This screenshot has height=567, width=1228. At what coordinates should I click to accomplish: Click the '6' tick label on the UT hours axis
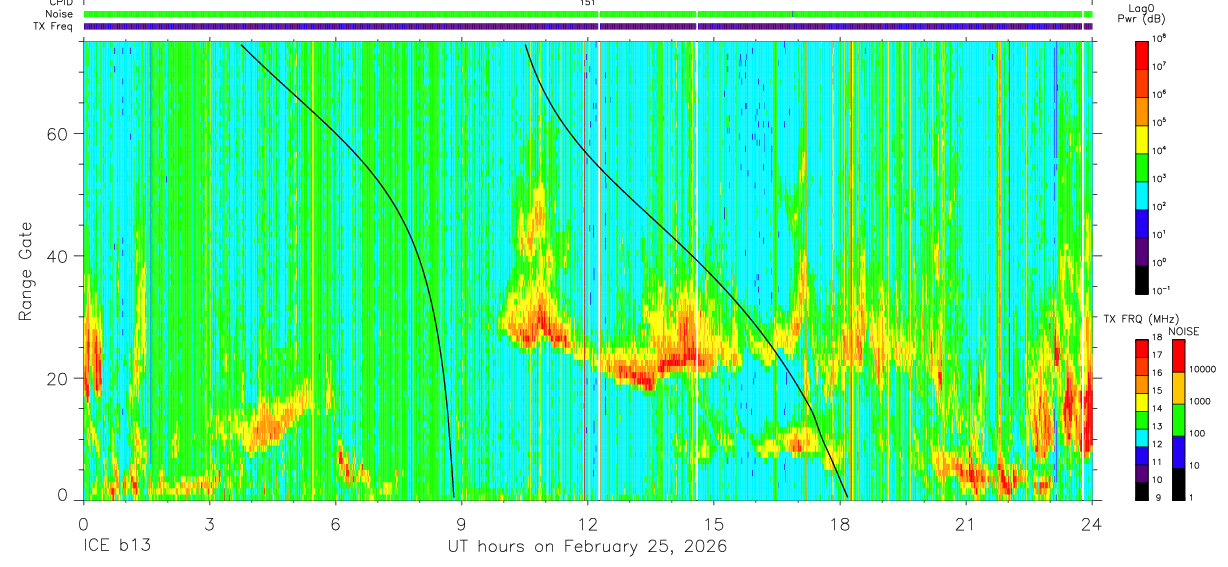(x=336, y=523)
